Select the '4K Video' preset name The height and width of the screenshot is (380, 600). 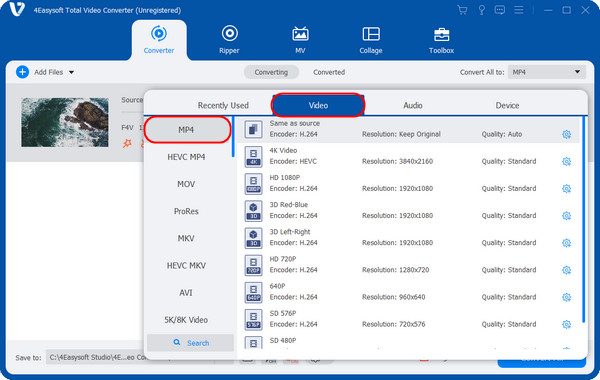tap(283, 150)
